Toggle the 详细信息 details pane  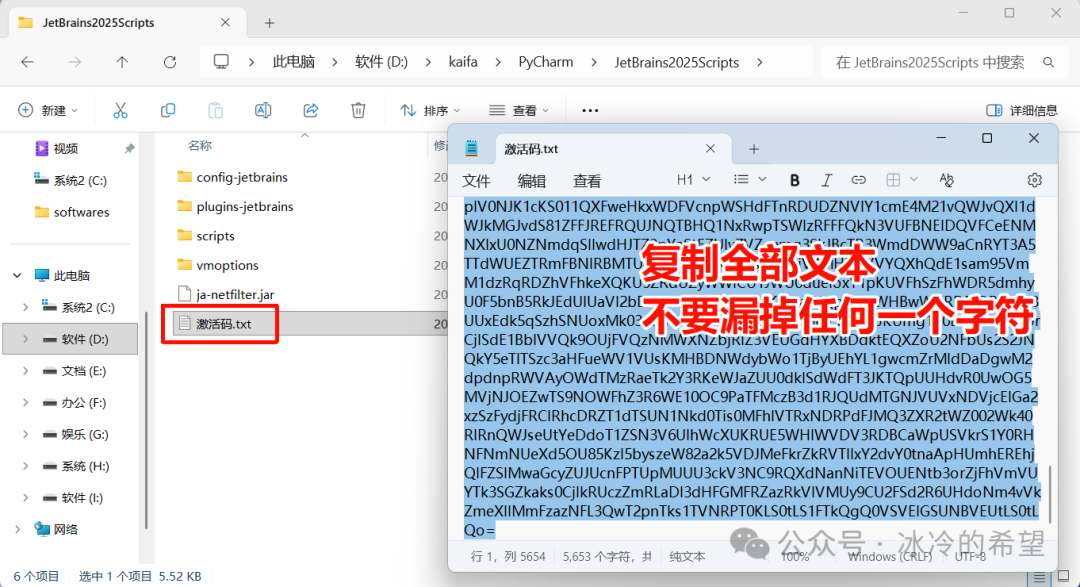click(1021, 110)
